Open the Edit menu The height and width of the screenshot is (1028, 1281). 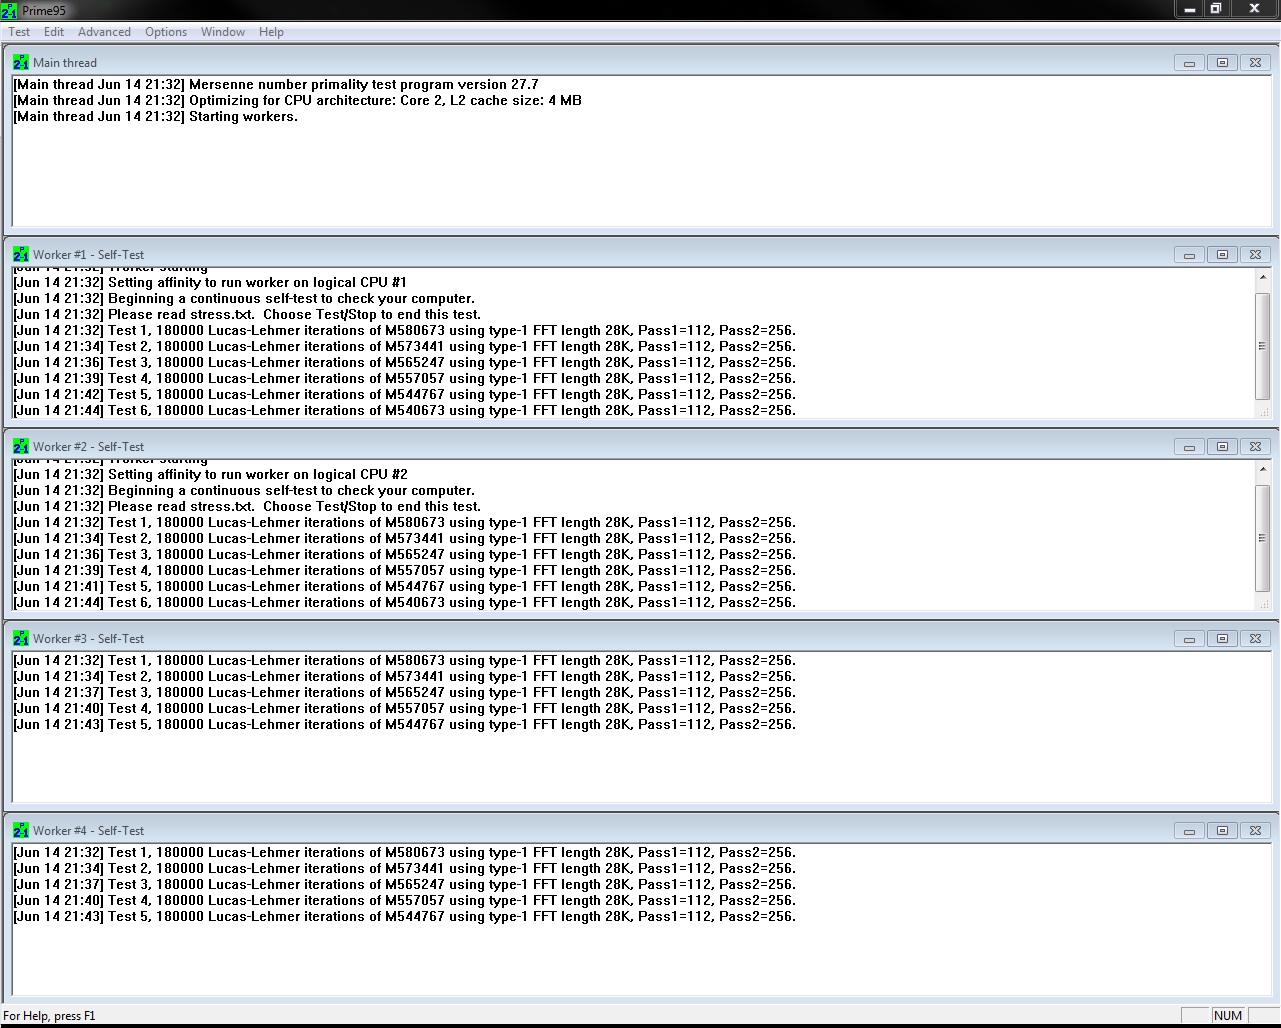(54, 32)
